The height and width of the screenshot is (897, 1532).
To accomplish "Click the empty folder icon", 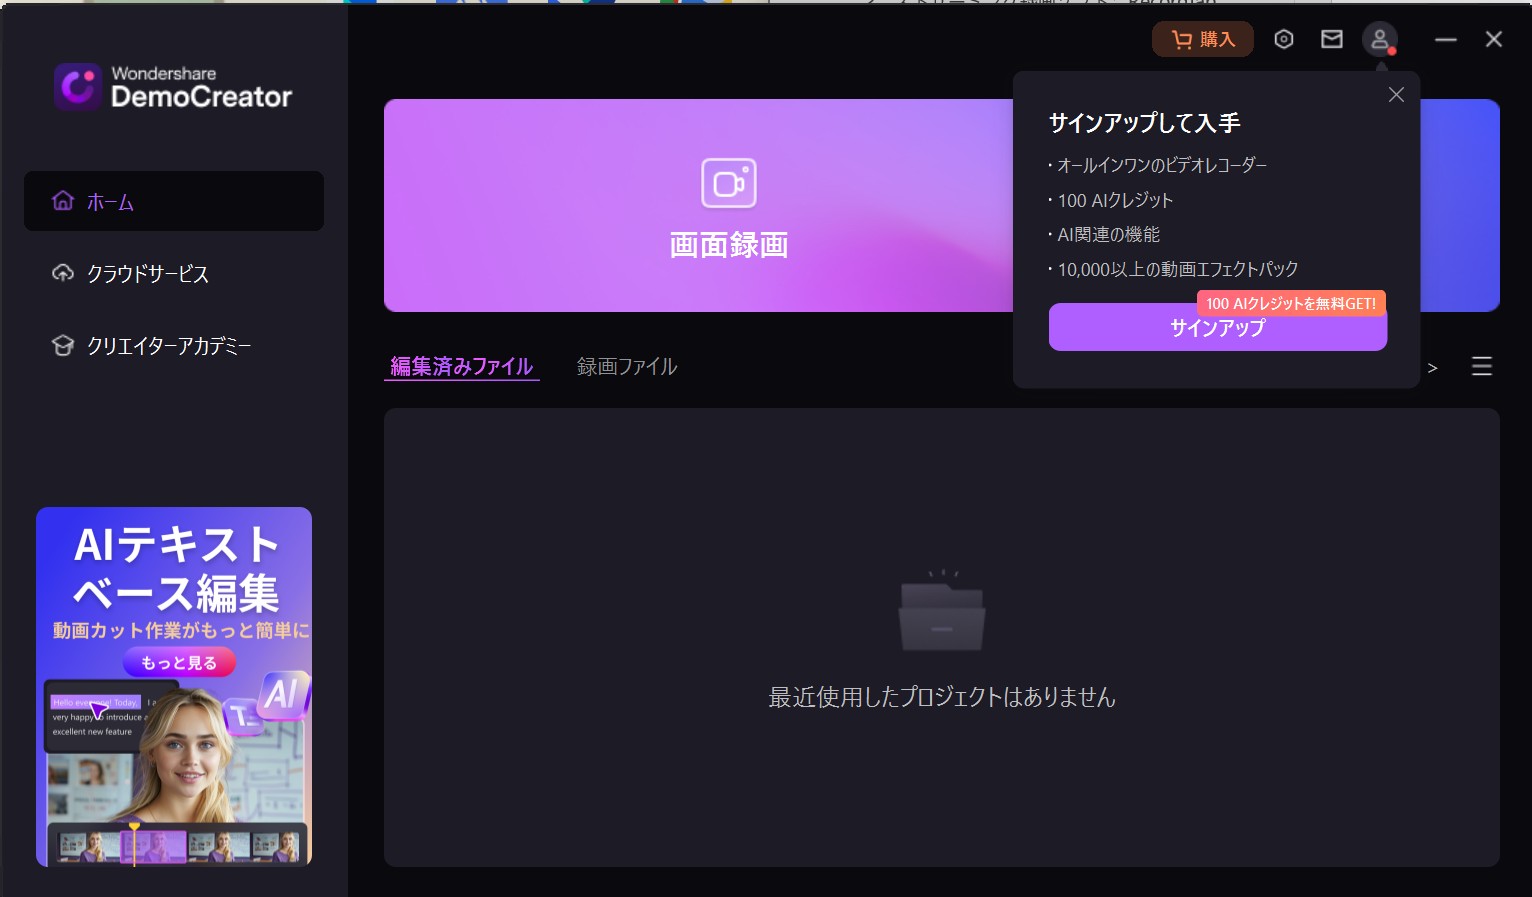I will coord(942,611).
